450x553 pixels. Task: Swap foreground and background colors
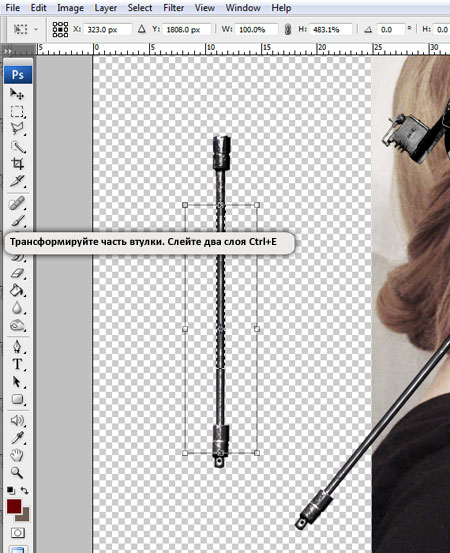tap(24, 490)
